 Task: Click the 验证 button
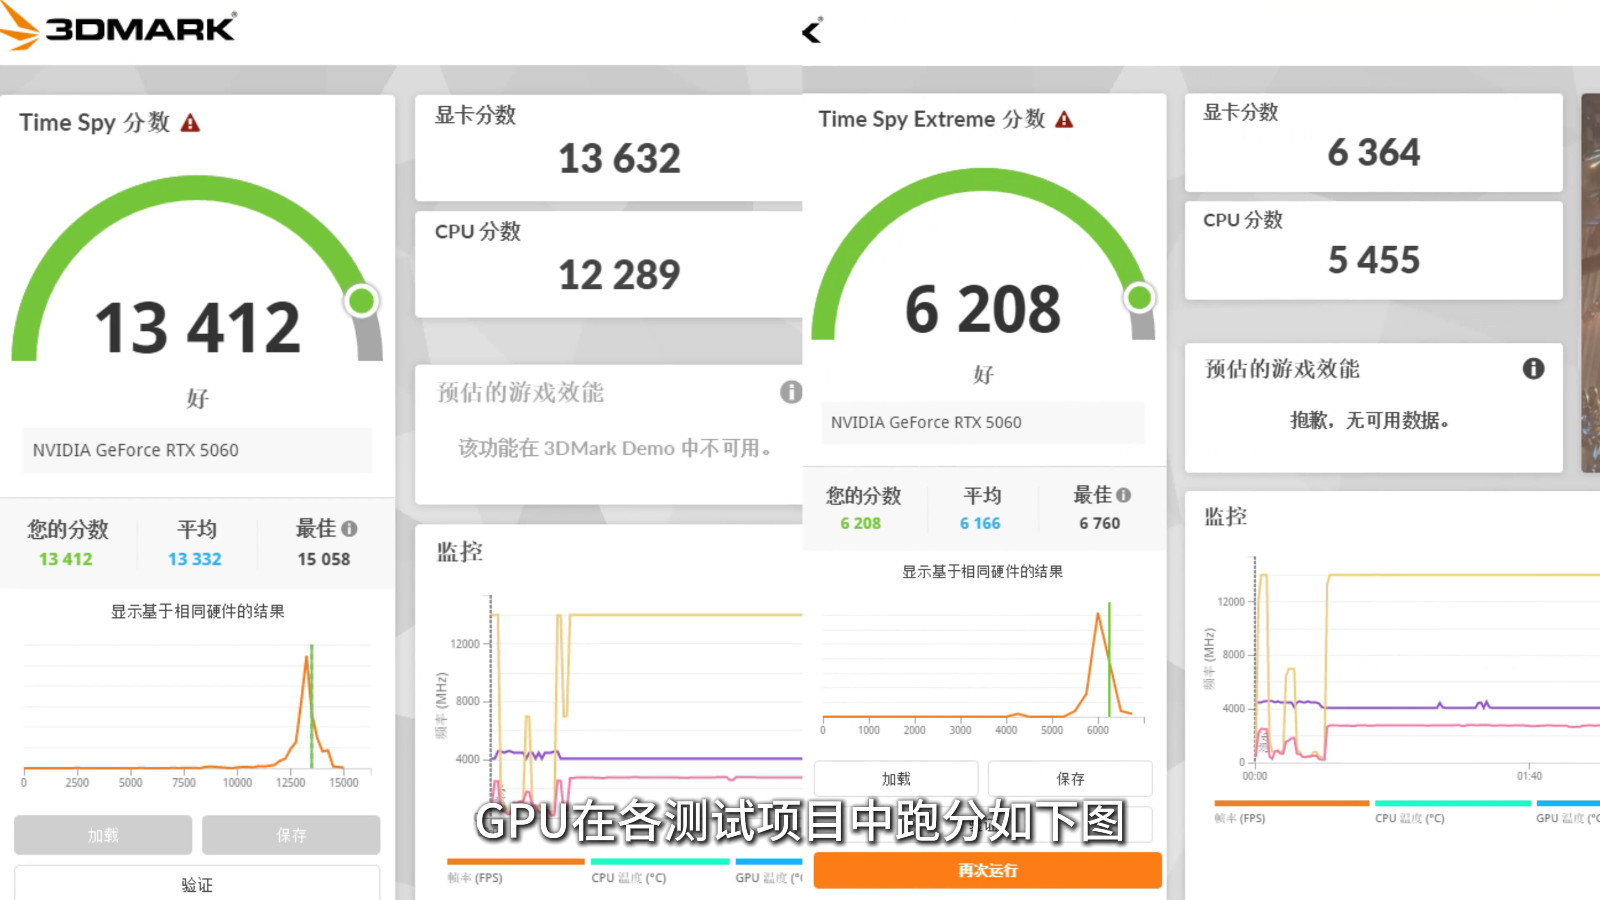[x=197, y=884]
